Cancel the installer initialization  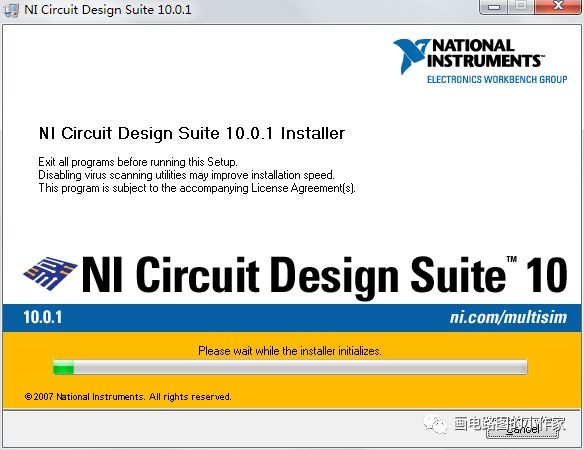[523, 430]
